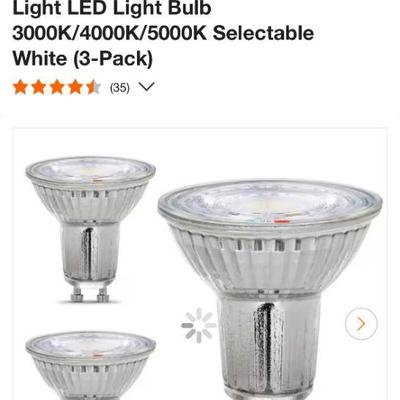The height and width of the screenshot is (400, 400).
Task: Click the product title text
Action: pyautogui.click(x=163, y=33)
